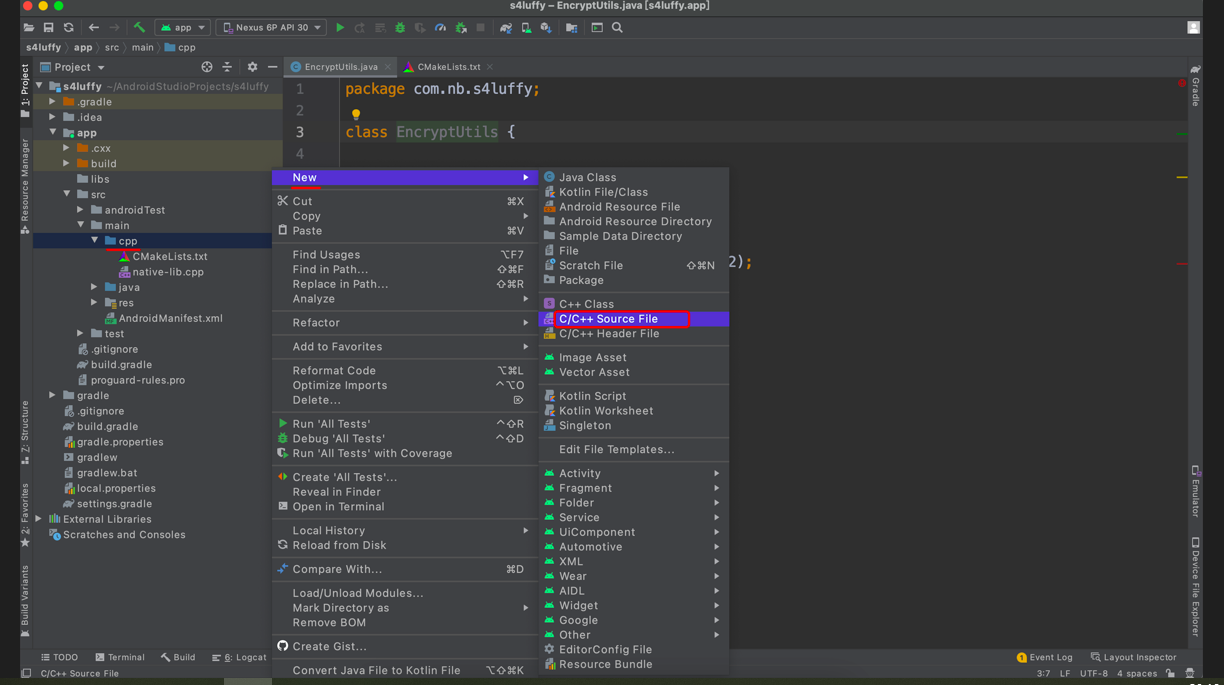Open the Event Log
1224x685 pixels.
tap(1044, 658)
